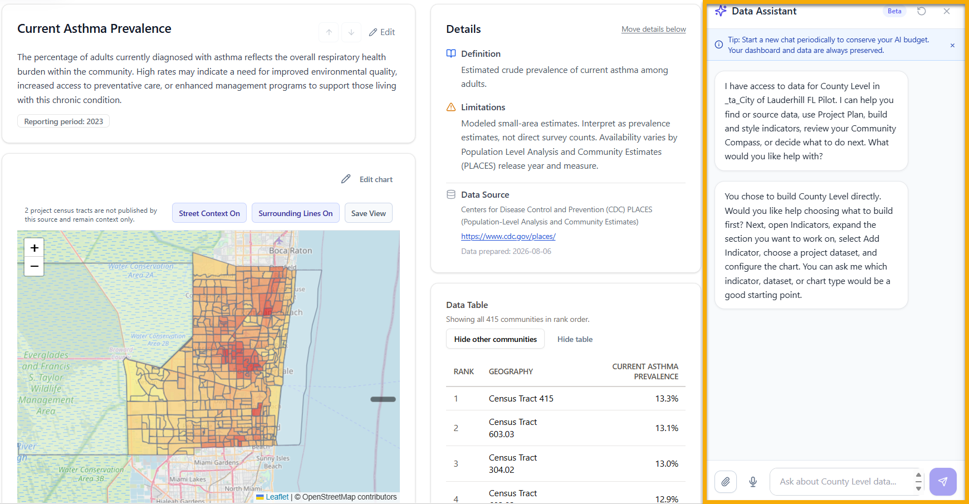This screenshot has width=969, height=504.
Task: Toggle Hide other communities
Action: pos(495,339)
